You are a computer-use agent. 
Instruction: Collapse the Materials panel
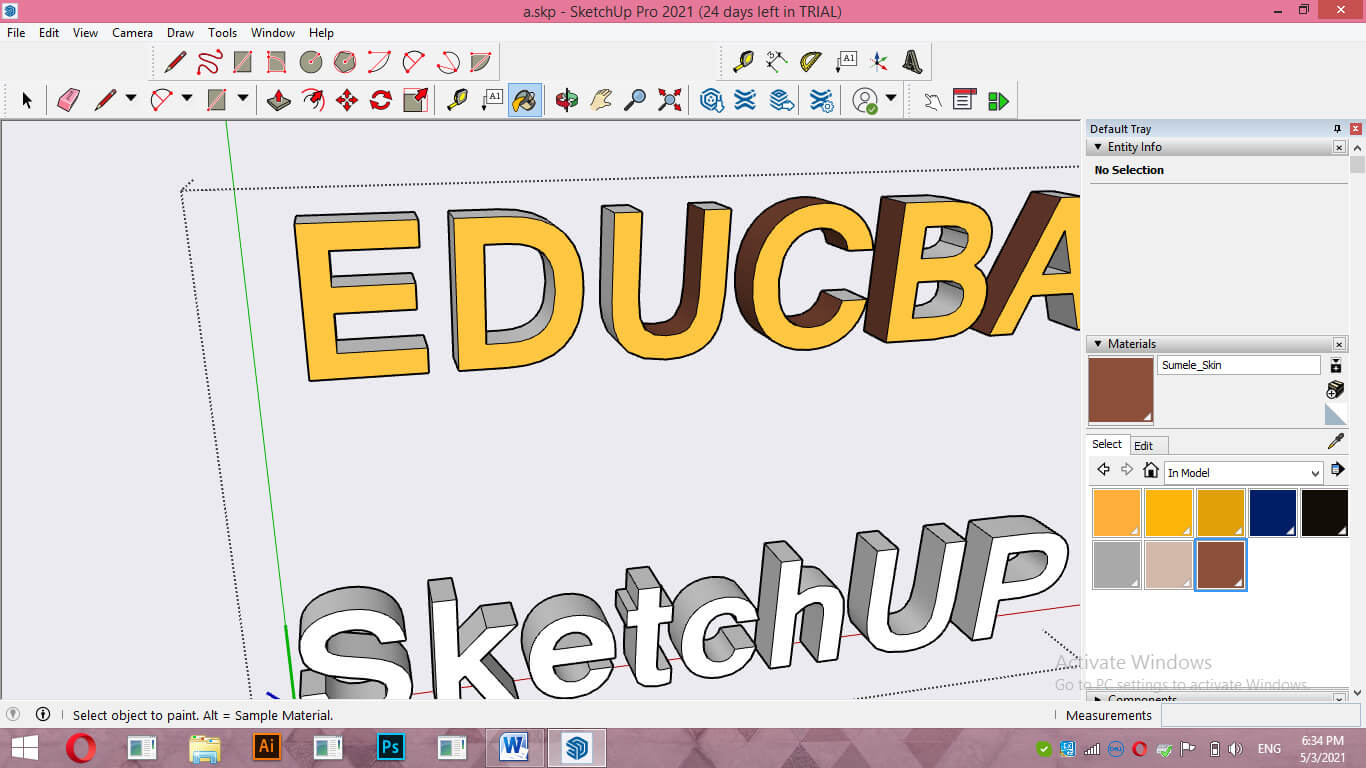[1098, 344]
